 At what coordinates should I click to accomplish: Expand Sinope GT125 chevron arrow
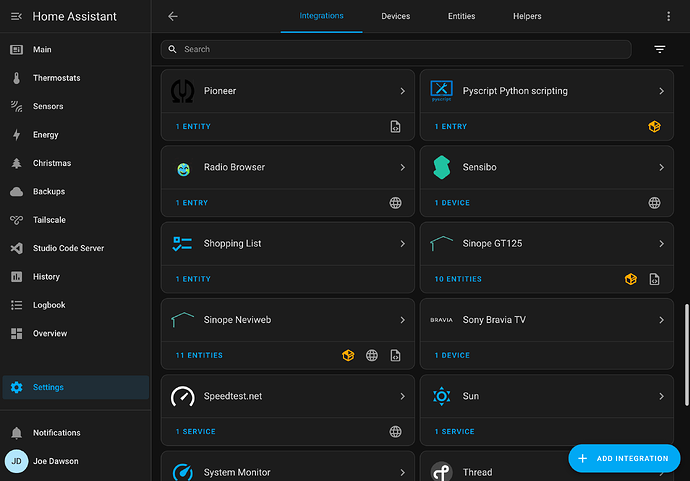(661, 243)
